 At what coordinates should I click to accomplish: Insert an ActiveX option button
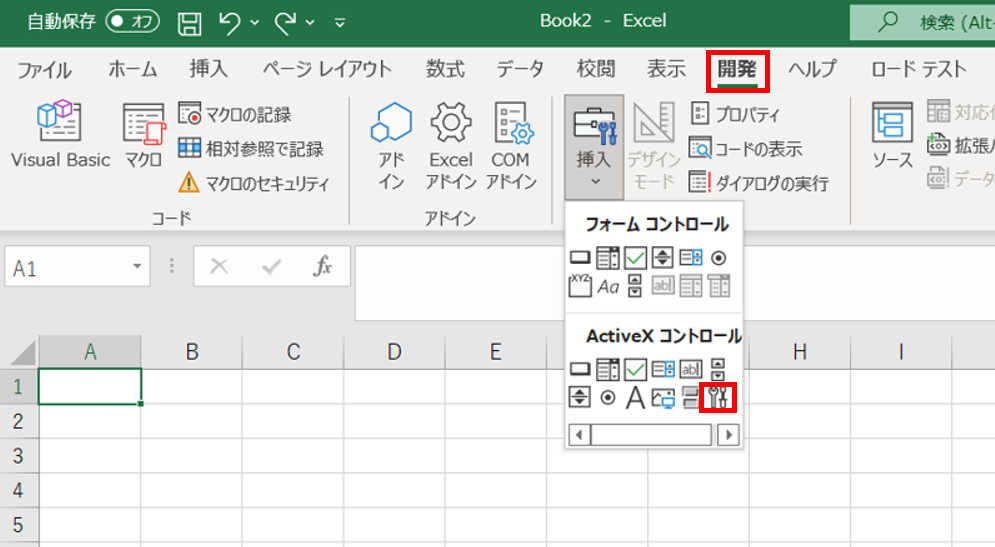click(608, 398)
